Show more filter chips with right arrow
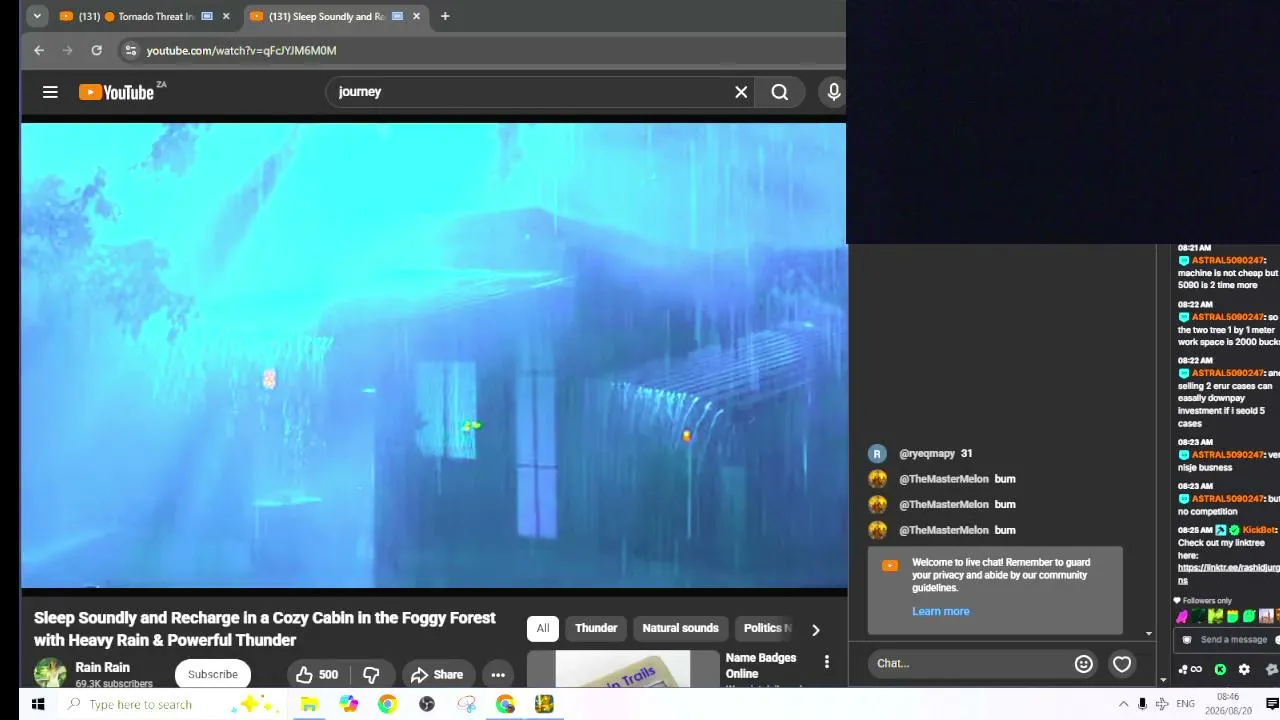The width and height of the screenshot is (1280, 720). point(815,629)
